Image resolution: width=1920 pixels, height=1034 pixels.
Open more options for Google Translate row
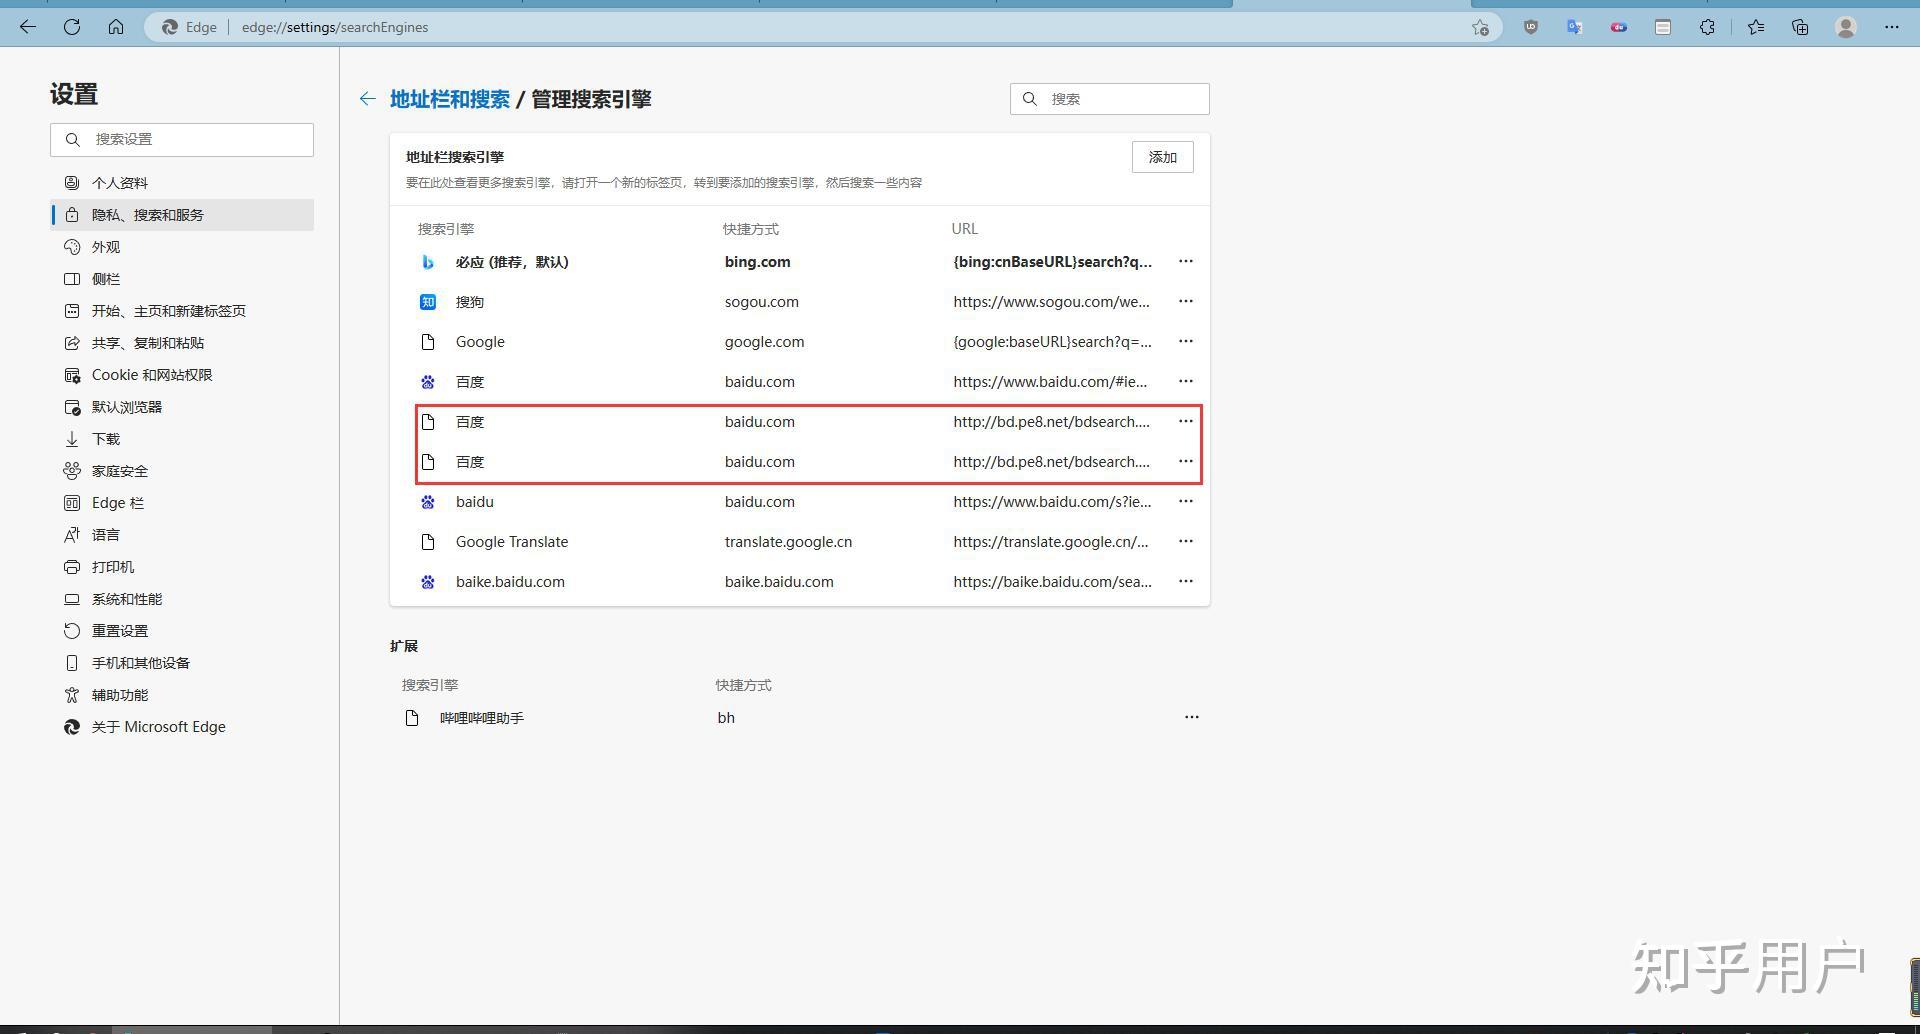[1186, 541]
